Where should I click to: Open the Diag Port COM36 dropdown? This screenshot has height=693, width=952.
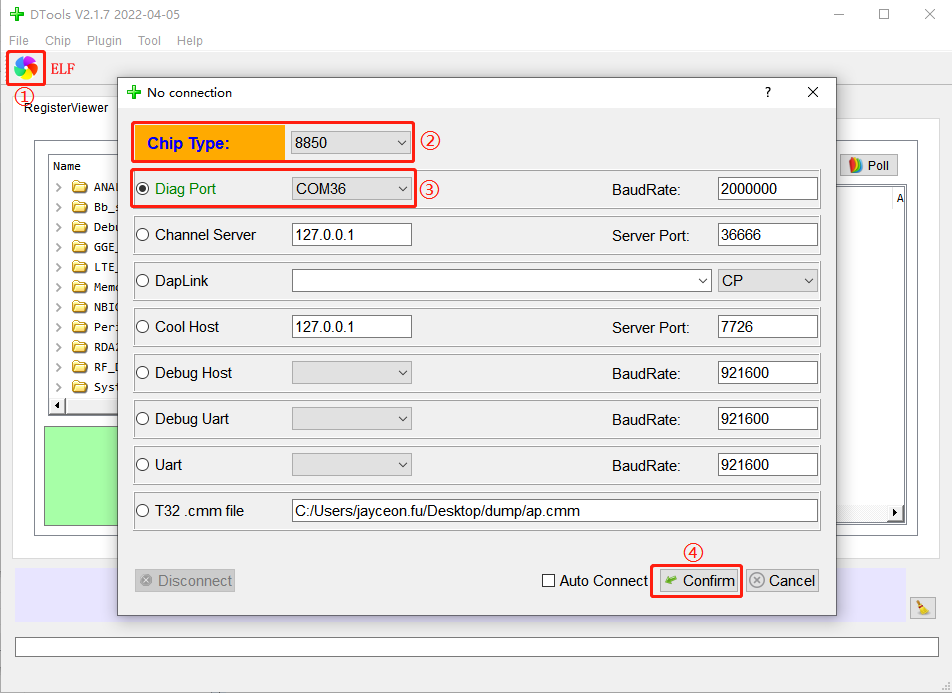352,189
